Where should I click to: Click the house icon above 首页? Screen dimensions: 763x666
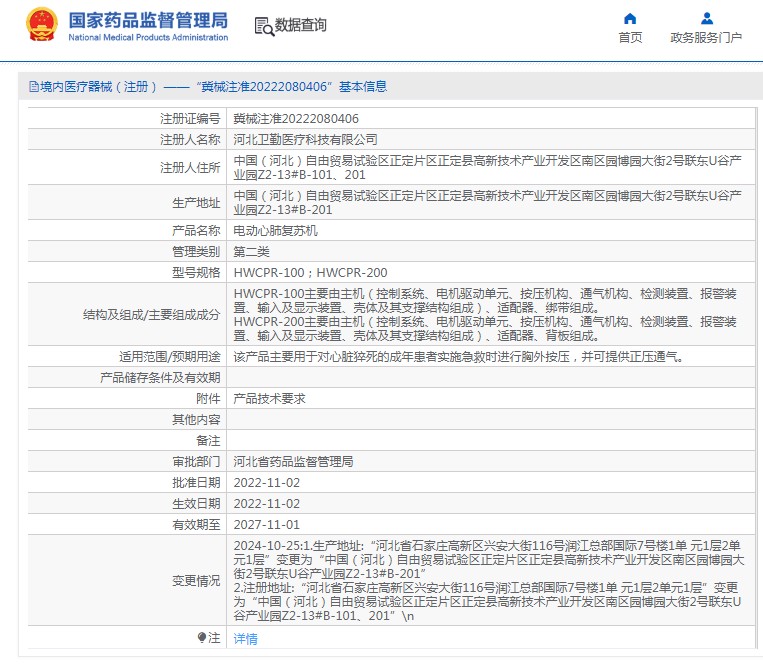[x=630, y=18]
